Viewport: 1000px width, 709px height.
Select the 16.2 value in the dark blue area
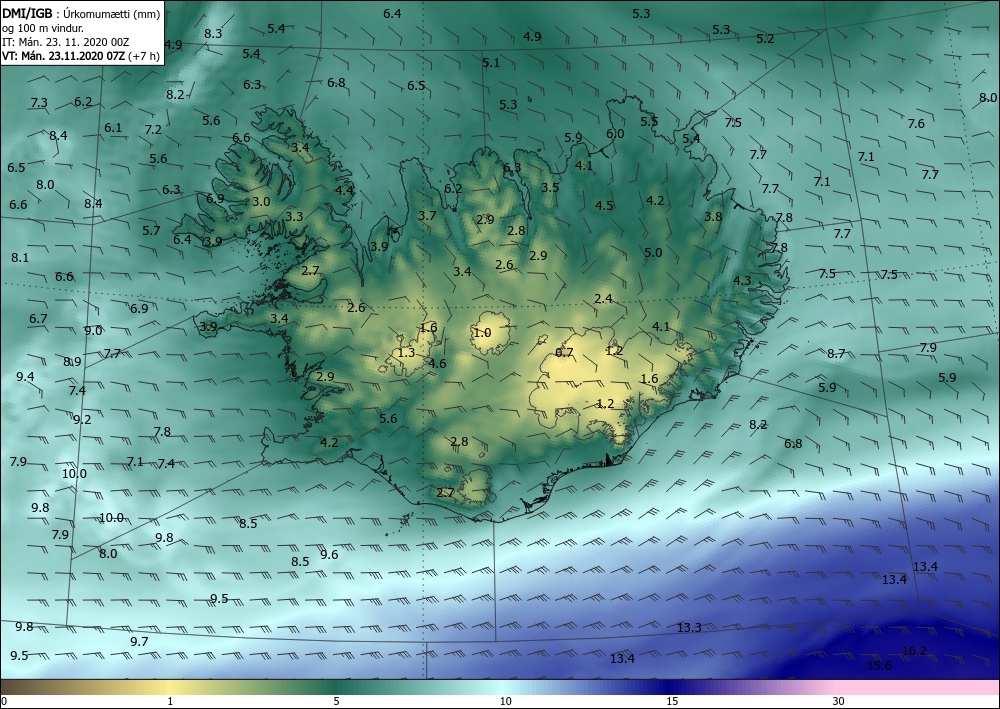click(915, 650)
